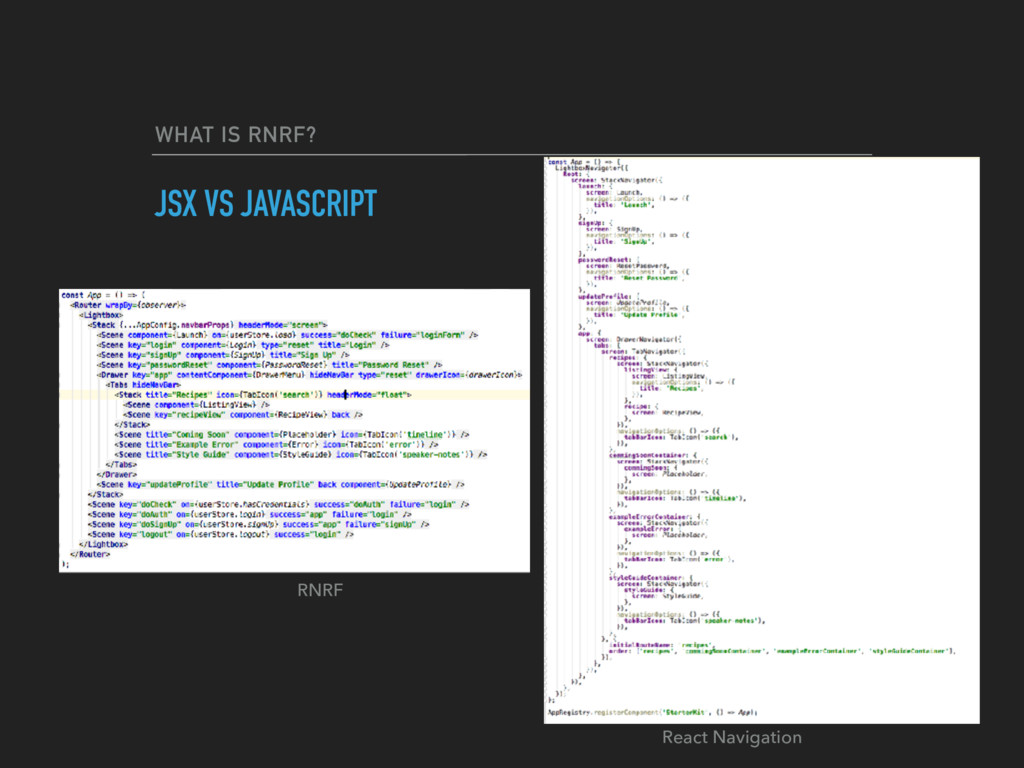Image resolution: width=1024 pixels, height=768 pixels.
Task: Click the 'RNRF' caption under left code
Action: point(319,590)
